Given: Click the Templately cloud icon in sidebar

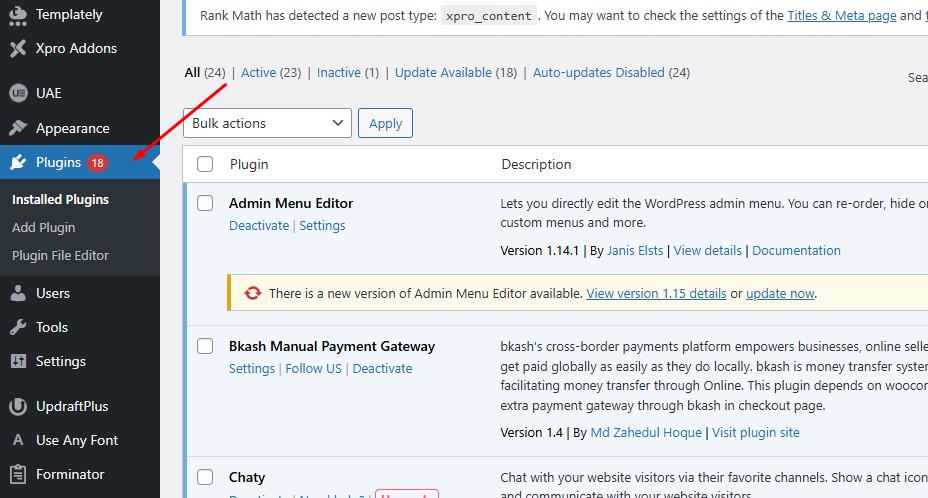Looking at the screenshot, I should 18,14.
